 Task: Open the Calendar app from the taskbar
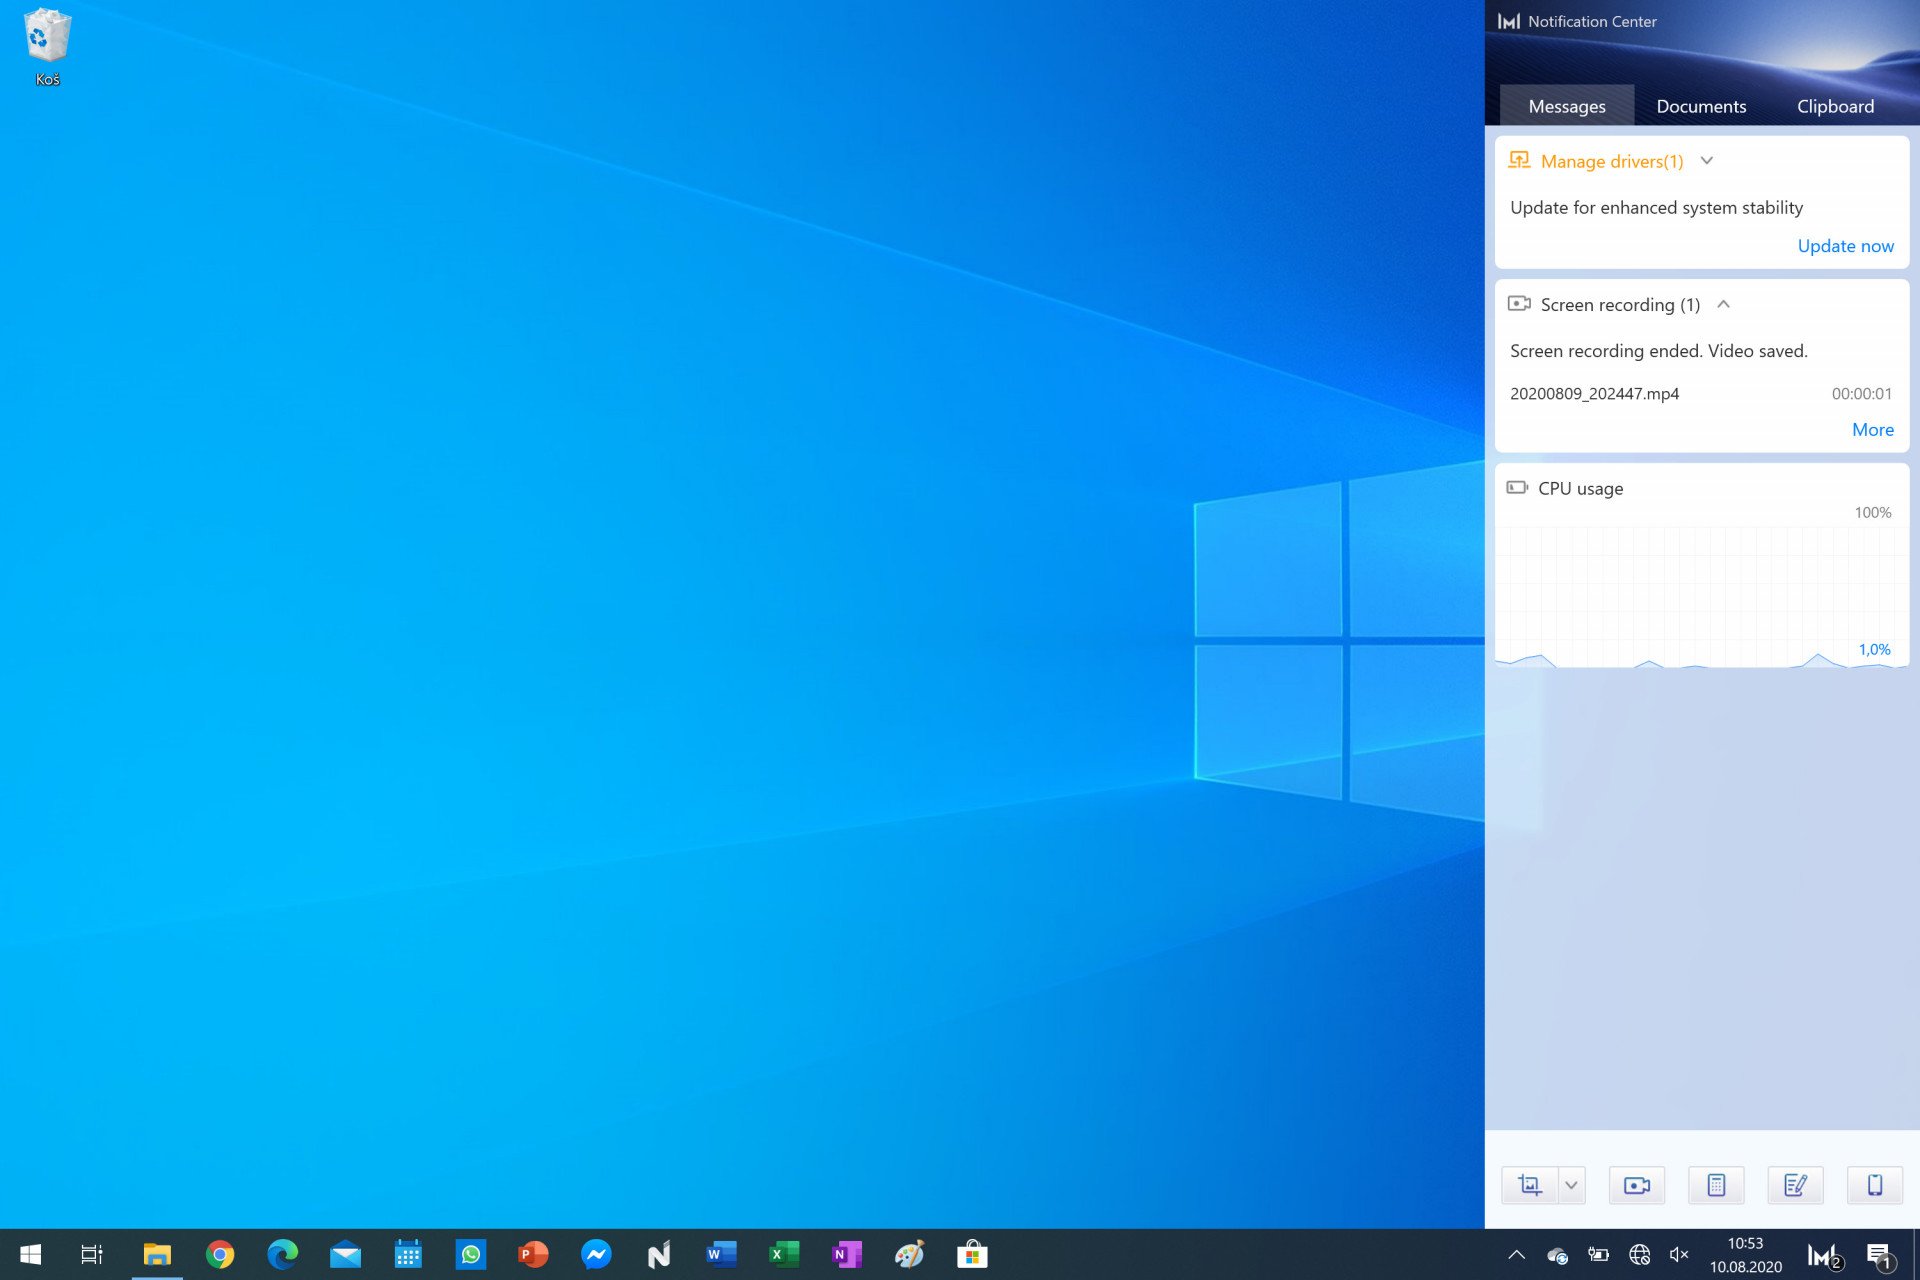[408, 1254]
